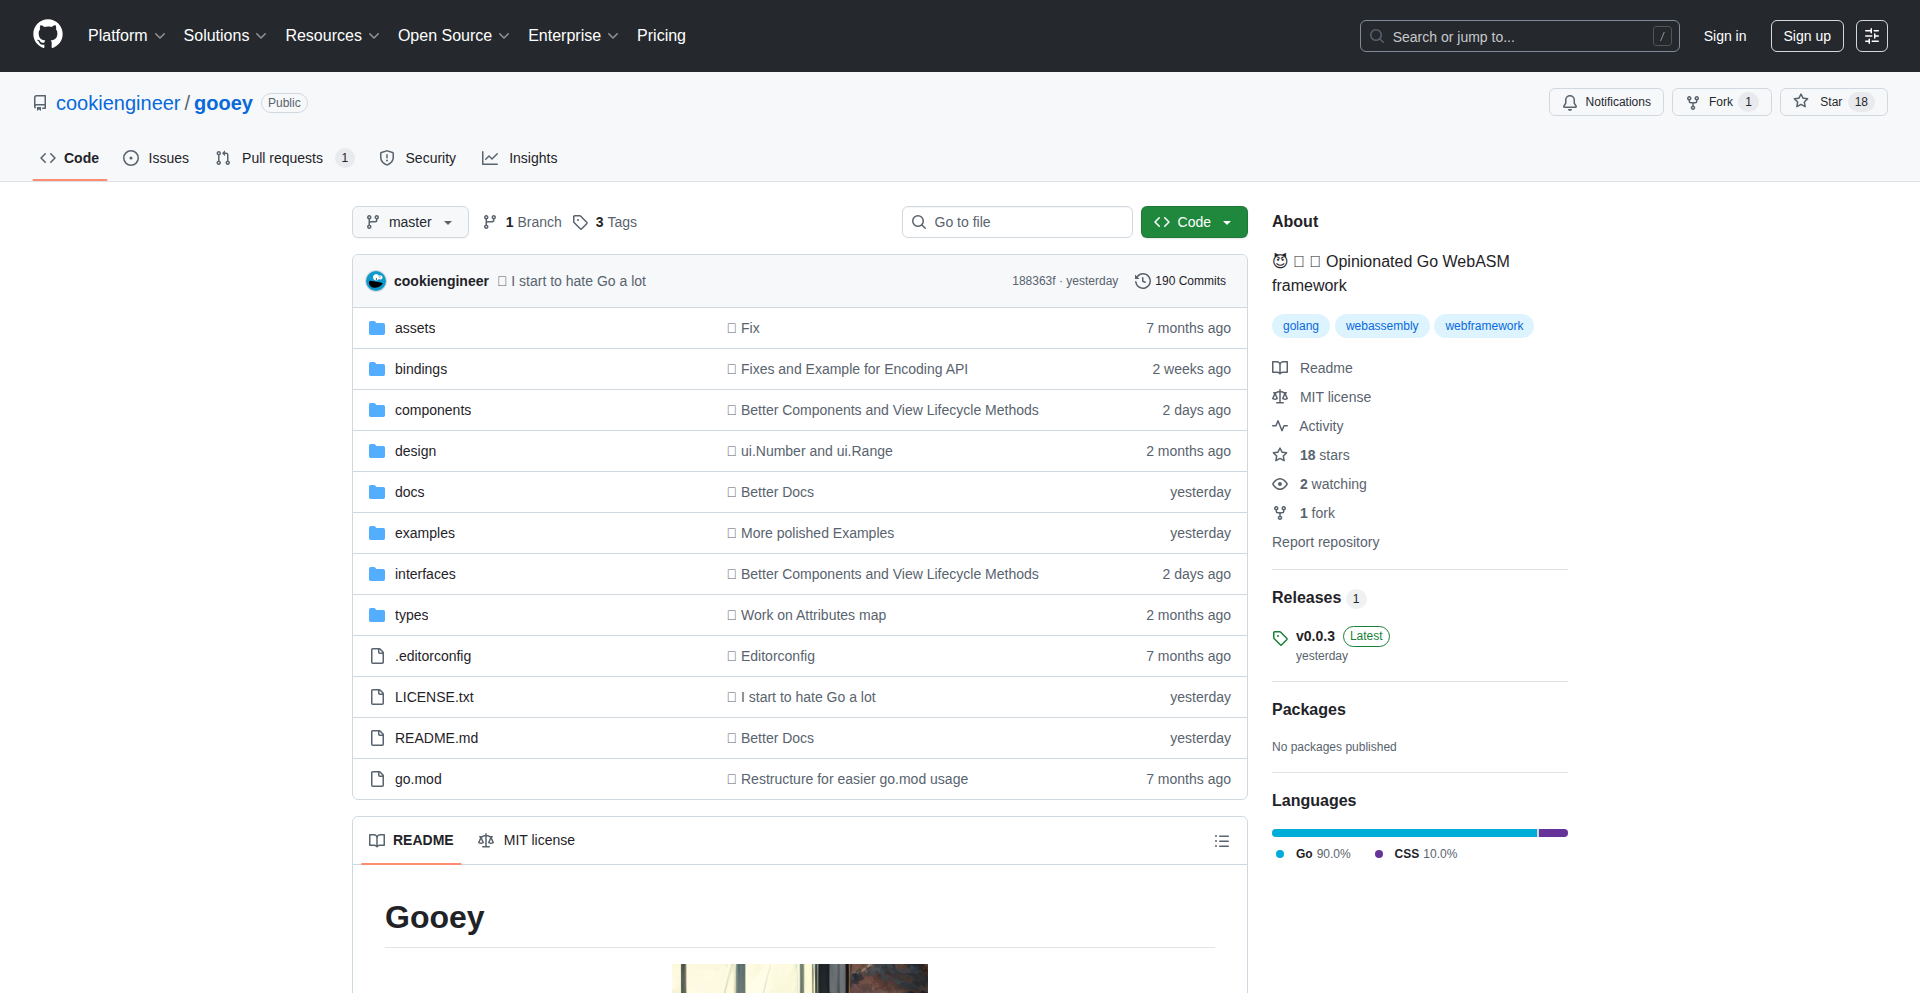
Task: Open the components folder
Action: coord(432,410)
